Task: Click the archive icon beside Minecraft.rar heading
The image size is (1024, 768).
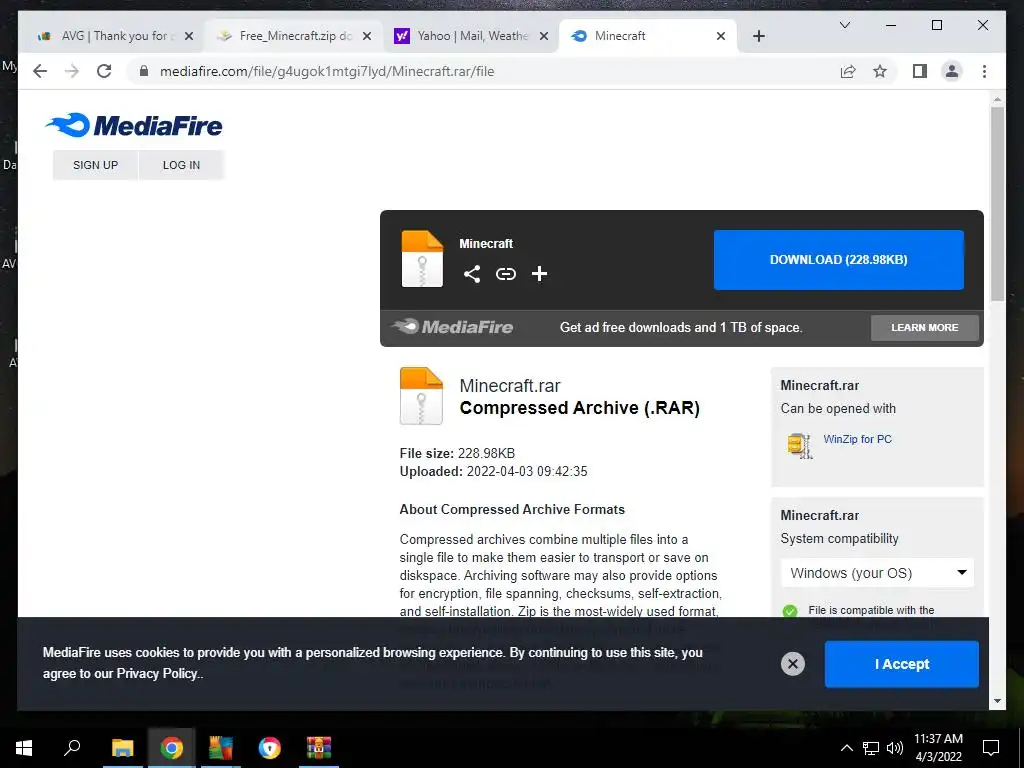Action: click(x=421, y=396)
